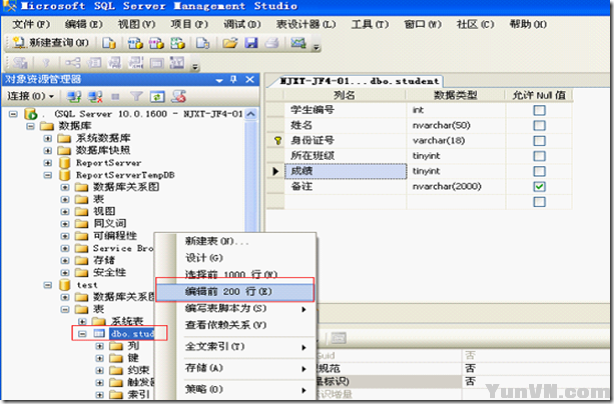The image size is (614, 404).
Task: Open the folder-shaped Open File icon
Action: pyautogui.click(x=230, y=43)
